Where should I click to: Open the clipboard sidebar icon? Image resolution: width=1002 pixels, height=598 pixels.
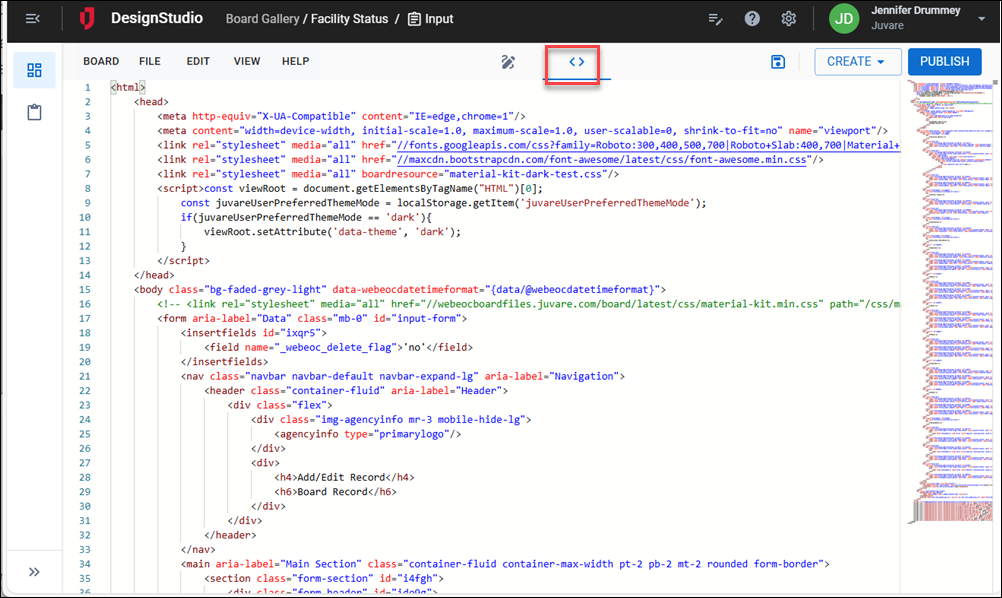click(x=34, y=112)
